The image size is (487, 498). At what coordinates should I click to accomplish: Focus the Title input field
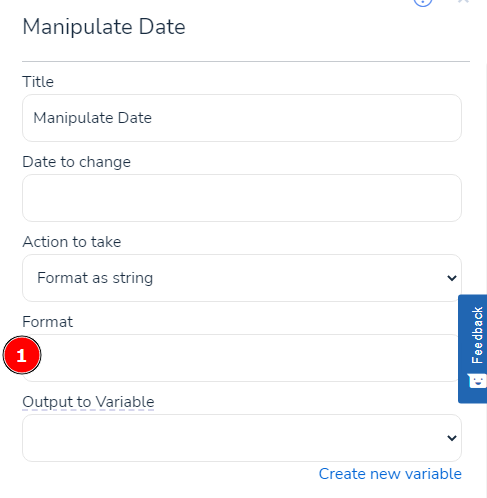(x=242, y=118)
